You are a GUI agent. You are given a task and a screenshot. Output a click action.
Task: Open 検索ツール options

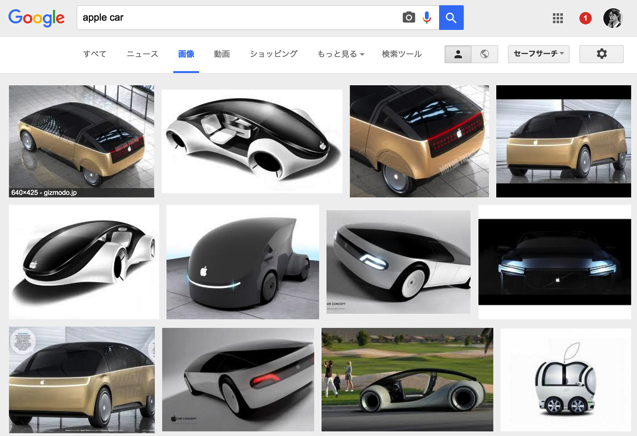pyautogui.click(x=401, y=54)
